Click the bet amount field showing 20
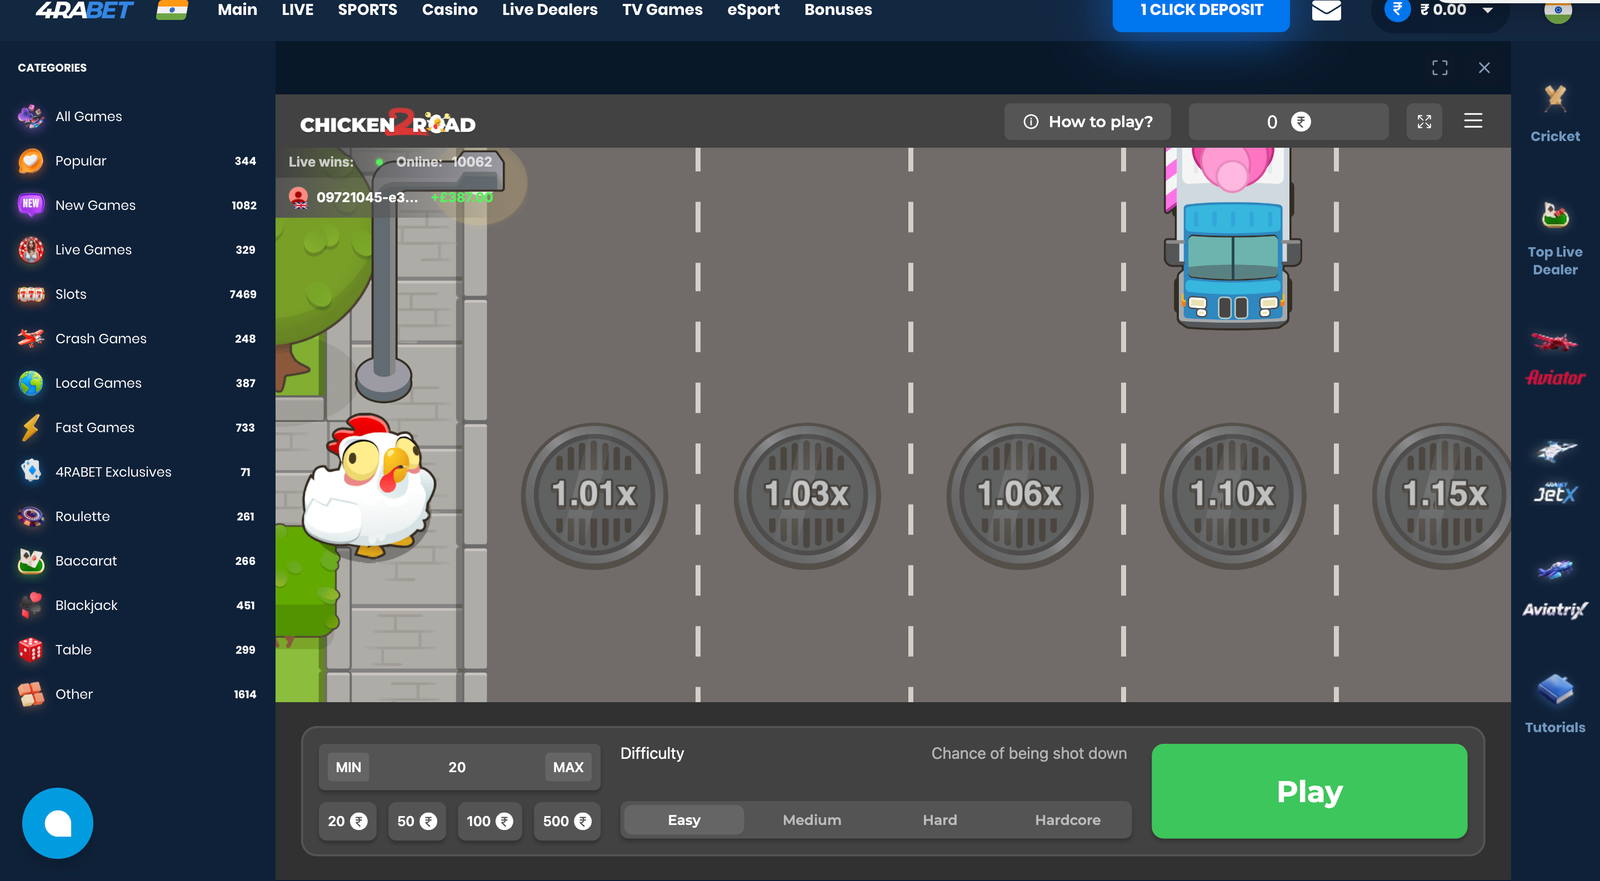Screen dimensions: 1600x881 pos(457,767)
